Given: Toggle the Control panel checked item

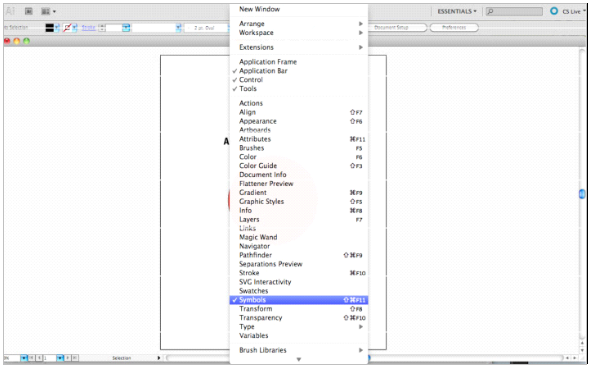Looking at the screenshot, I should point(299,80).
